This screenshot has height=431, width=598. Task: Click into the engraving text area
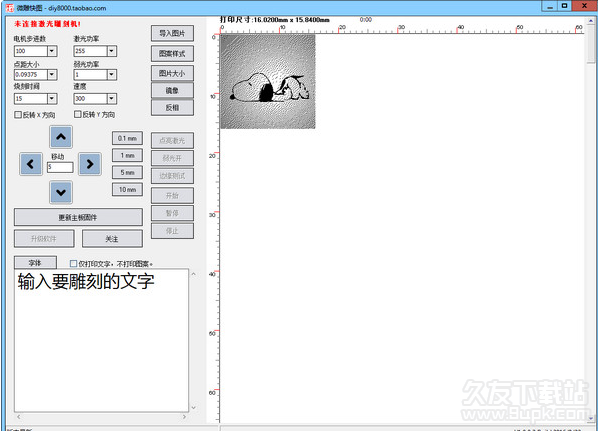coord(101,340)
